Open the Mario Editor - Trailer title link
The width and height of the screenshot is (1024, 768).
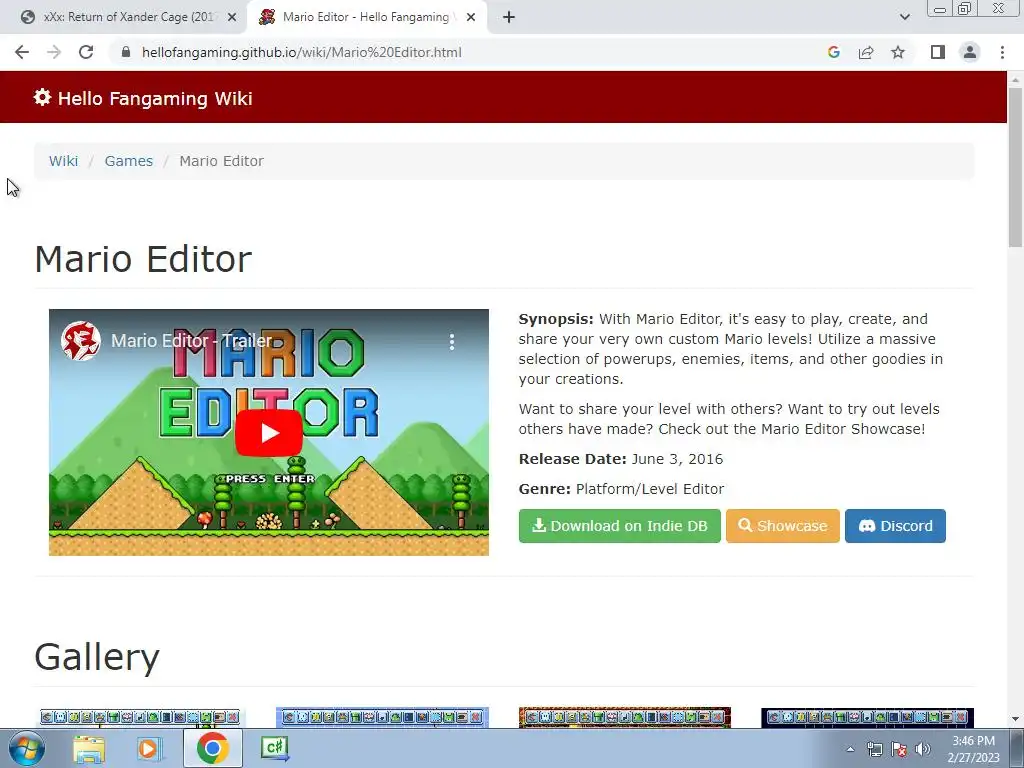(191, 341)
